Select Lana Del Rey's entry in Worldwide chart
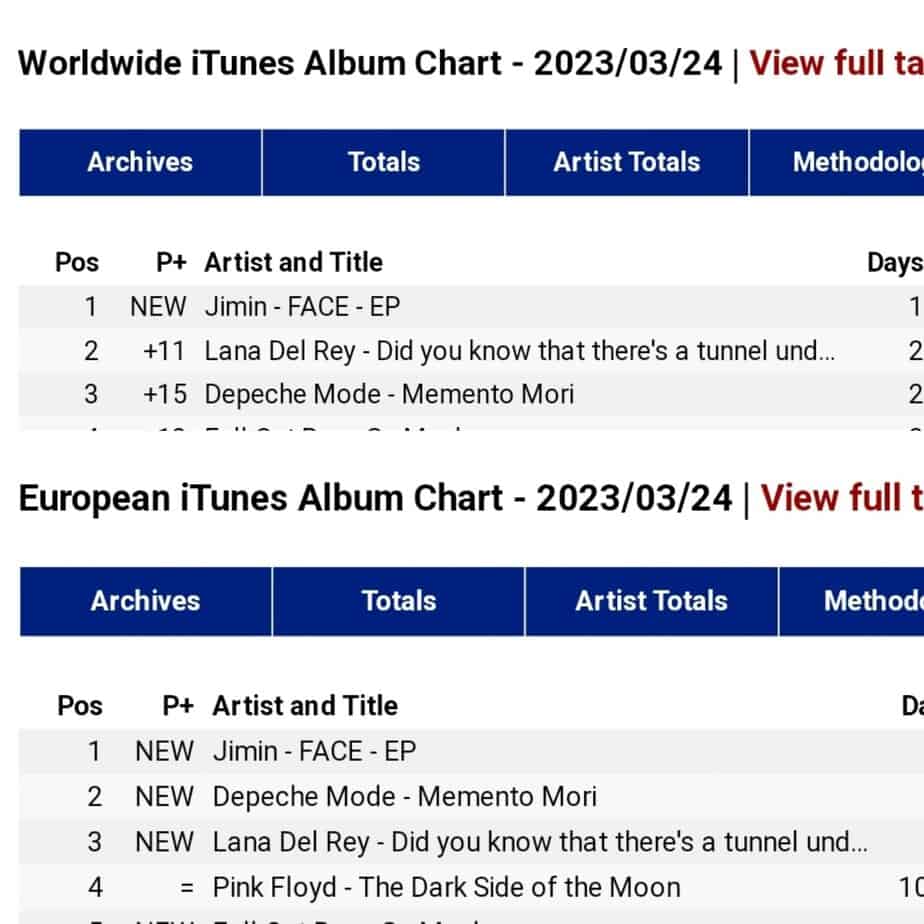924x924 pixels. 519,351
